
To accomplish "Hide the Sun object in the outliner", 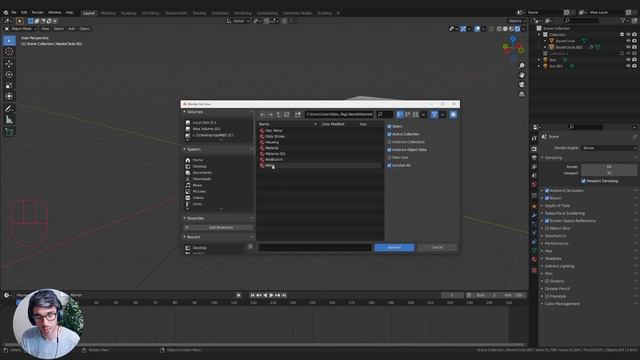I will click(x=629, y=60).
